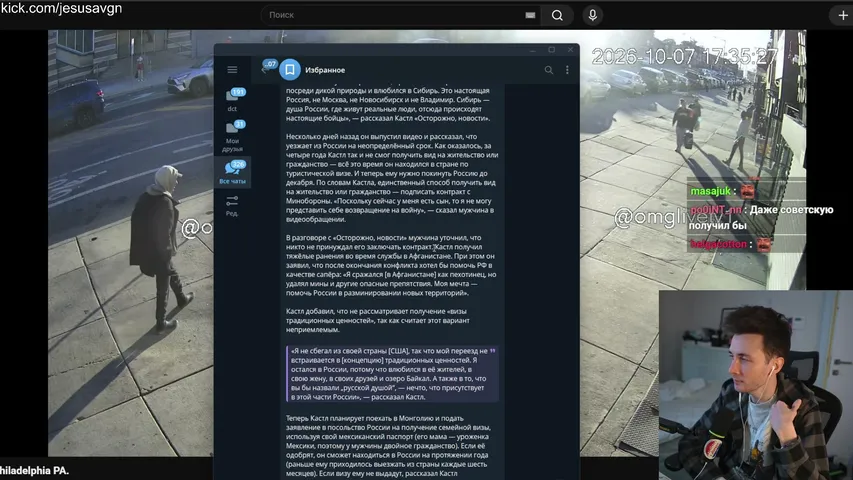Minimize the Telegram window
853x480 pixels.
[533, 50]
